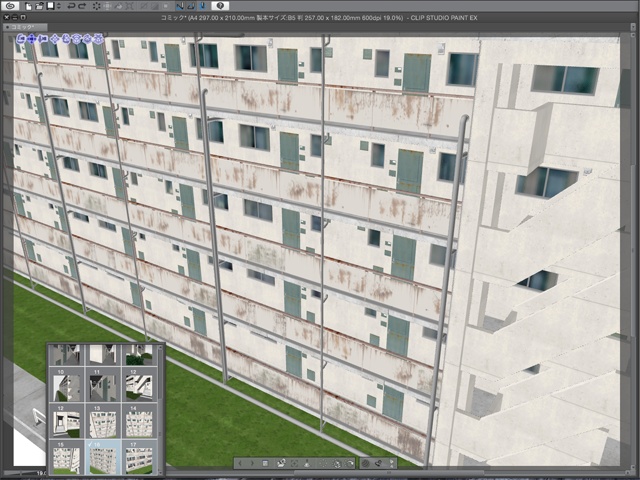This screenshot has width=640, height=480.
Task: Save the document with the toolbar icon
Action: 51,6
